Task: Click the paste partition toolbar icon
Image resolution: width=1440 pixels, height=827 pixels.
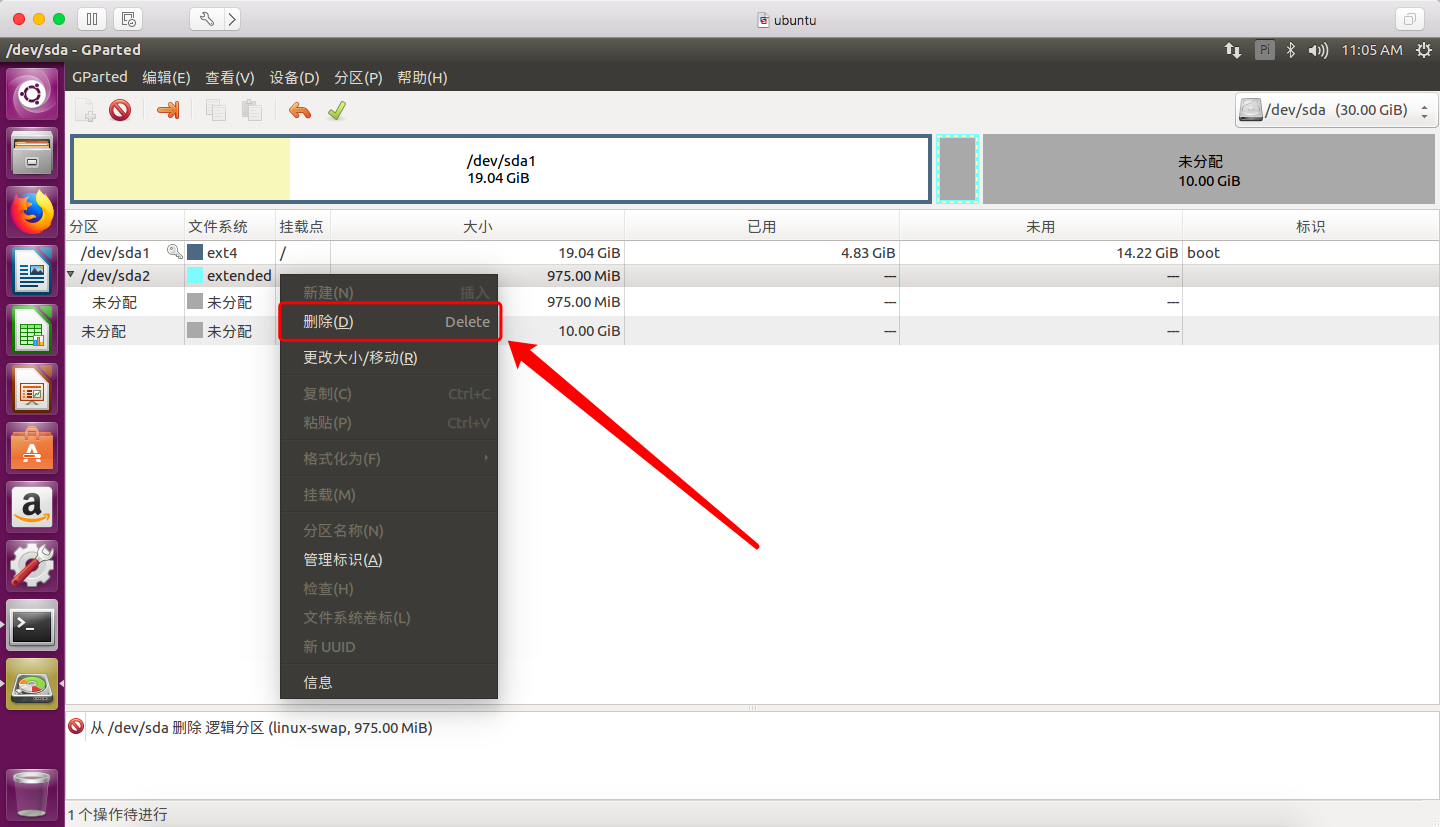Action: tap(251, 111)
